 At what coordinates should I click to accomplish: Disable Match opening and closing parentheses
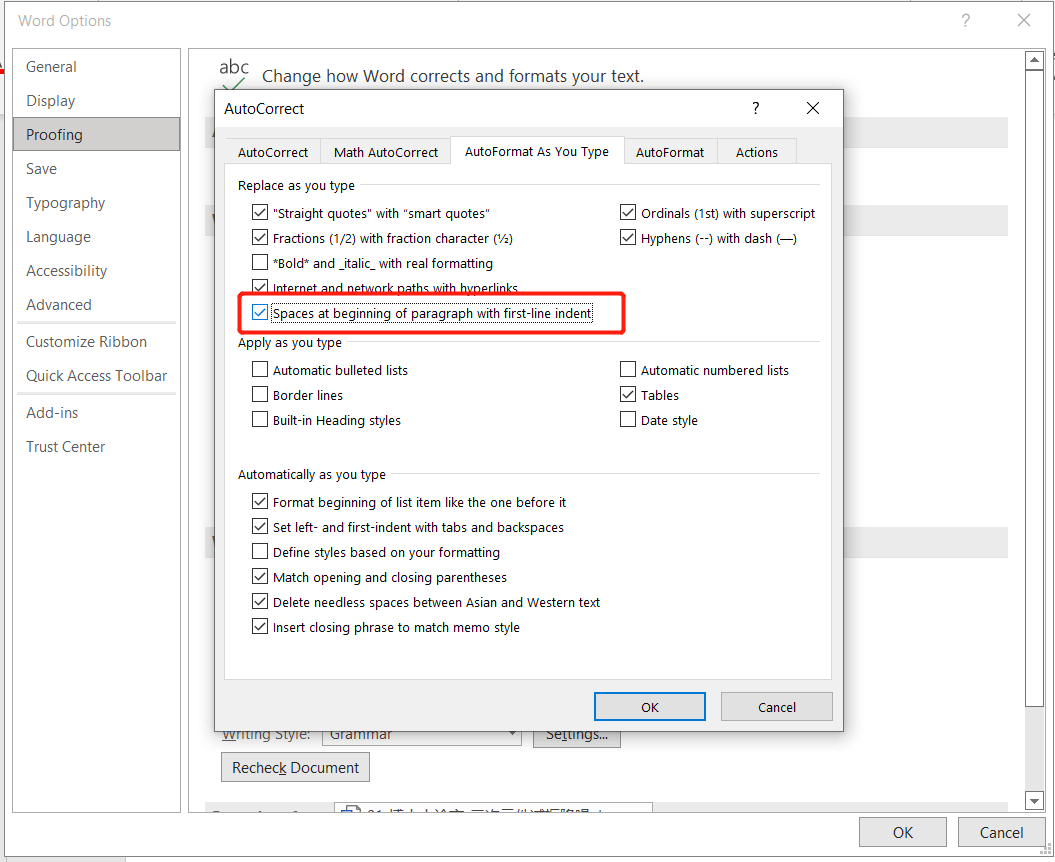pos(260,577)
